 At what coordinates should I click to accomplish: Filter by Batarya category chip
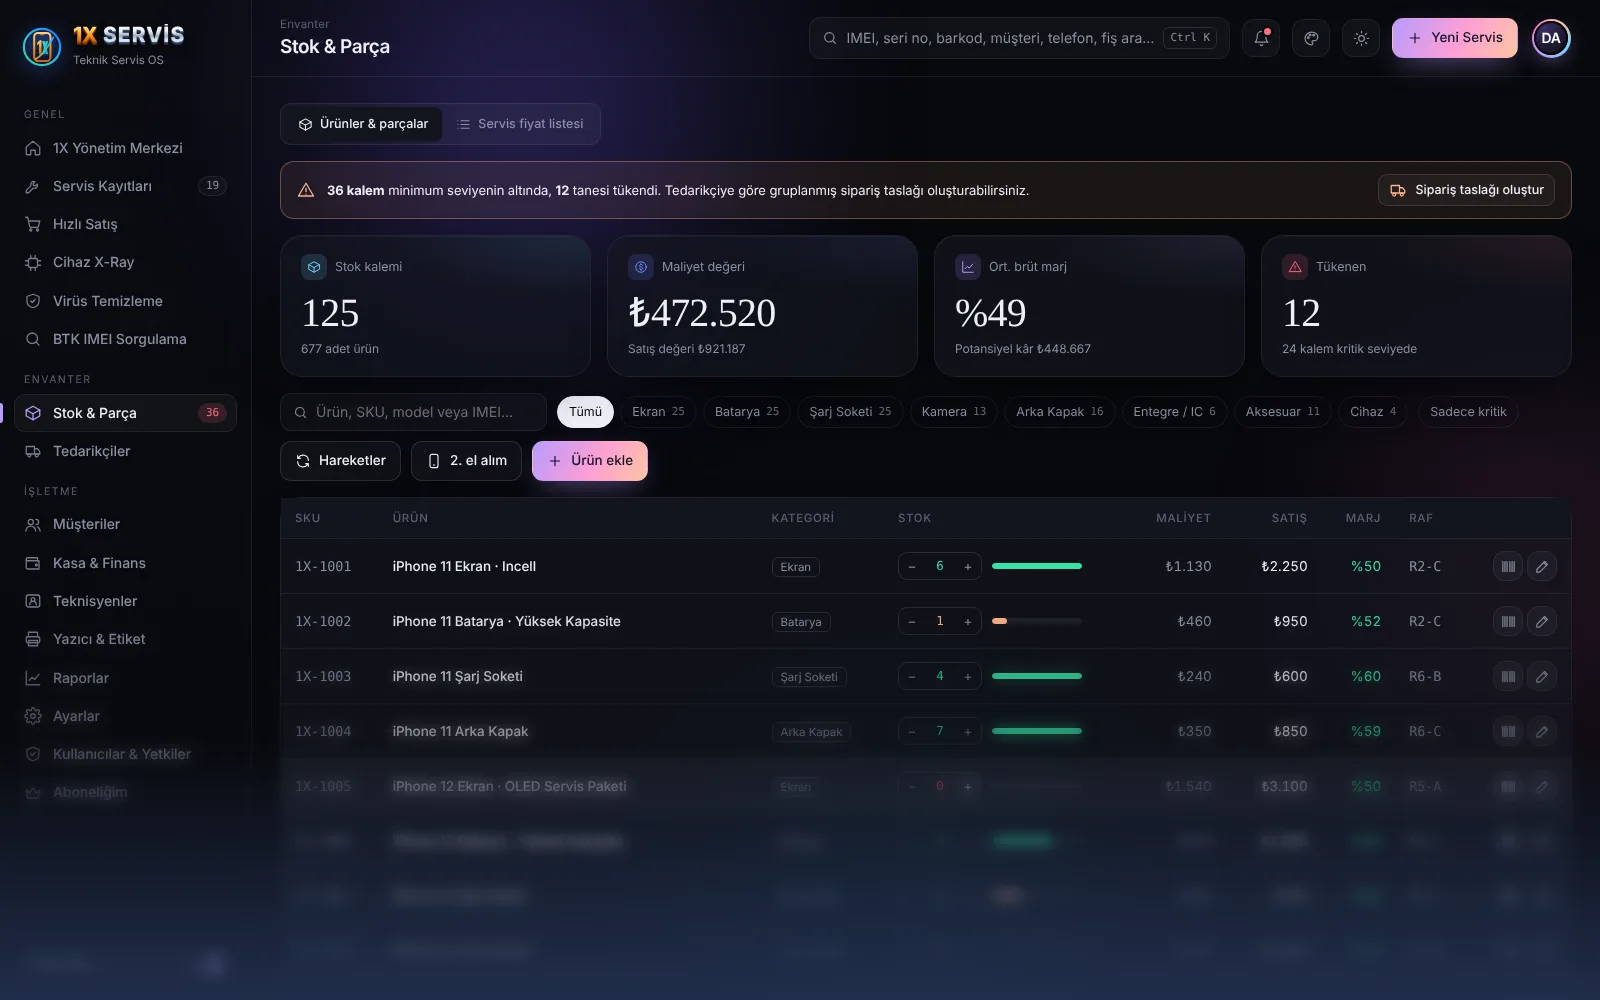coord(747,412)
